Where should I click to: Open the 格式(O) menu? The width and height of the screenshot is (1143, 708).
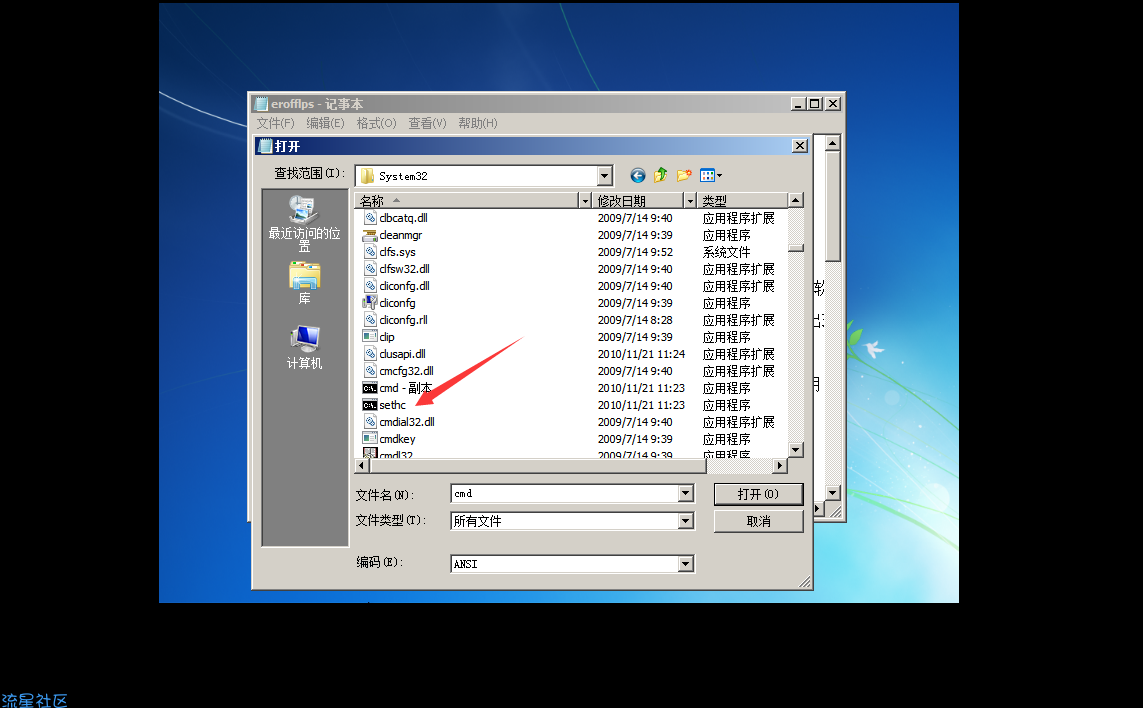pos(376,123)
